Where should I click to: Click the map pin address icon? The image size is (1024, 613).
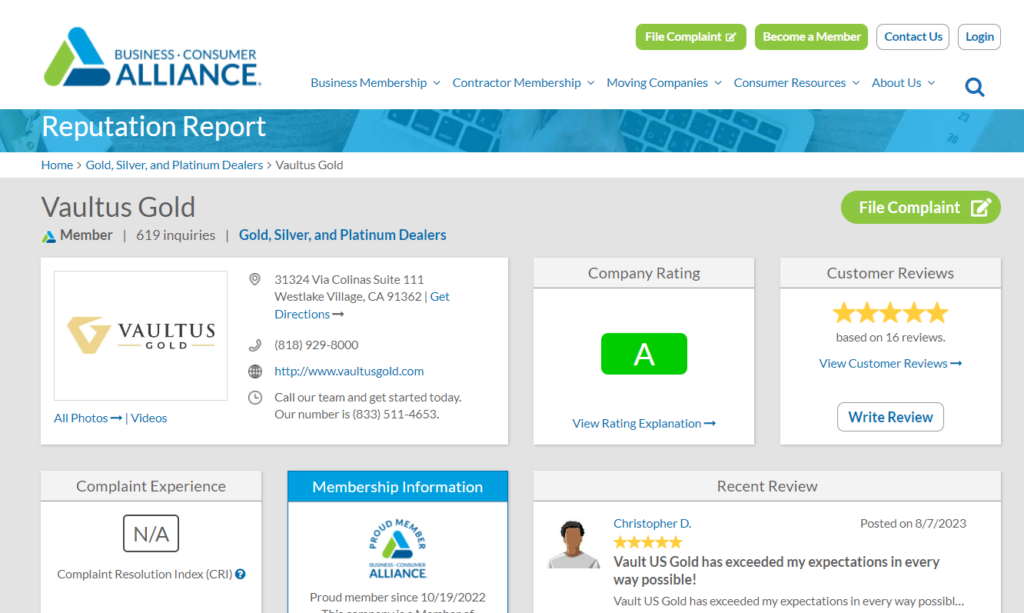coord(255,279)
